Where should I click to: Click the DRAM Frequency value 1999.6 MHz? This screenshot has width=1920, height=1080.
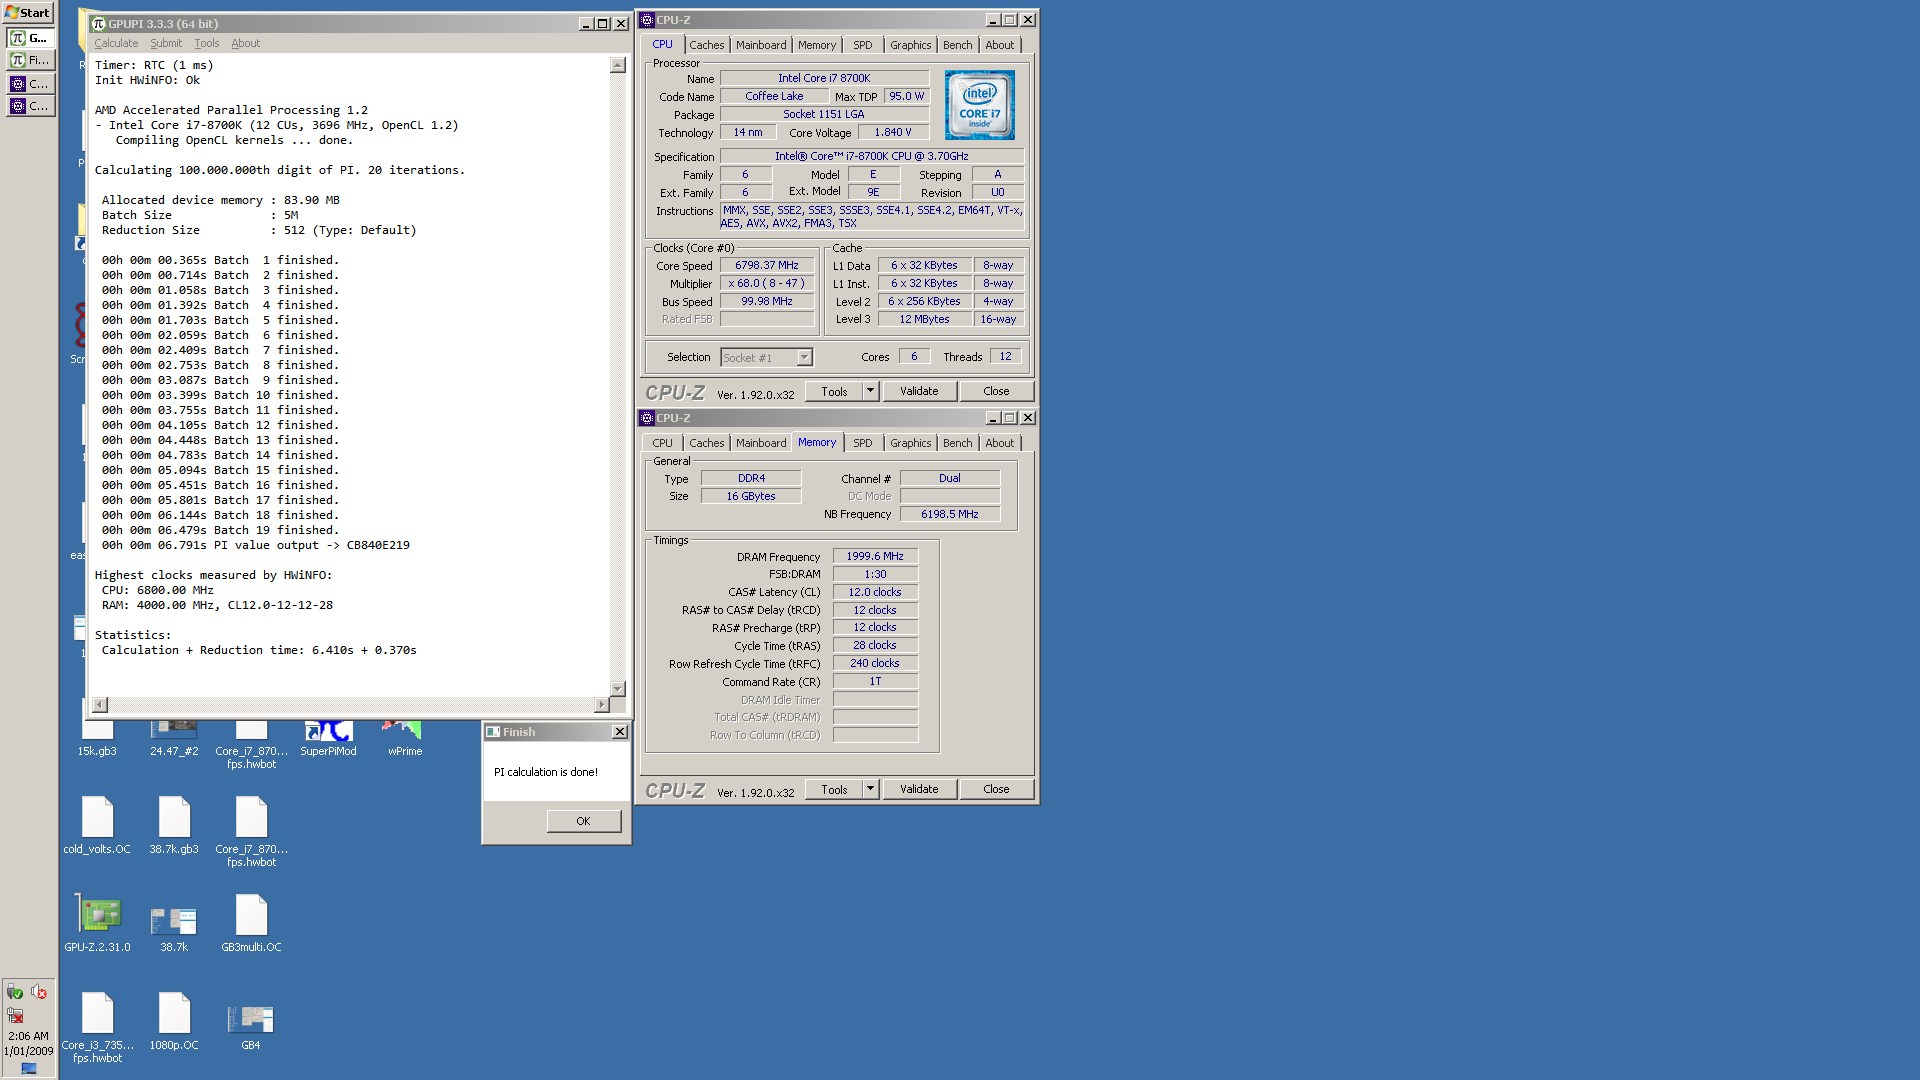coord(875,556)
